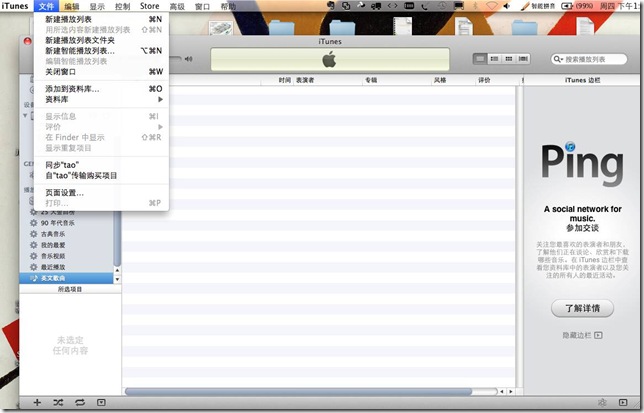Image resolution: width=644 pixels, height=413 pixels.
Task: Open the 高级 menu
Action: click(177, 6)
